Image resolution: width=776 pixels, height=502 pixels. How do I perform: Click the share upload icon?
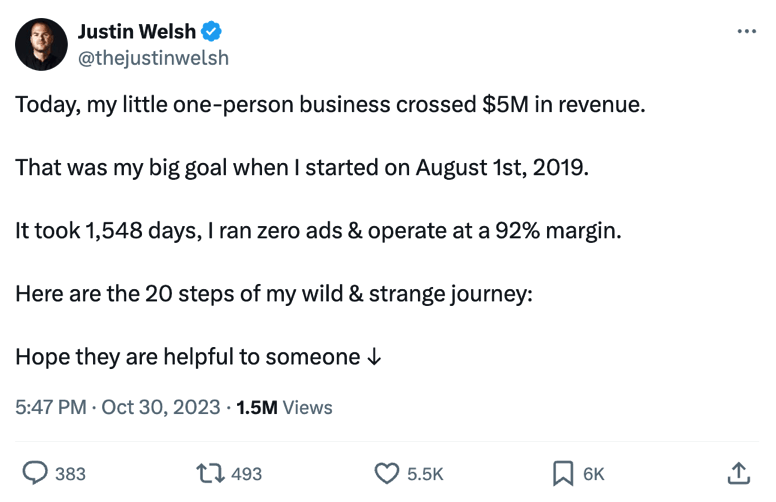[x=737, y=472]
